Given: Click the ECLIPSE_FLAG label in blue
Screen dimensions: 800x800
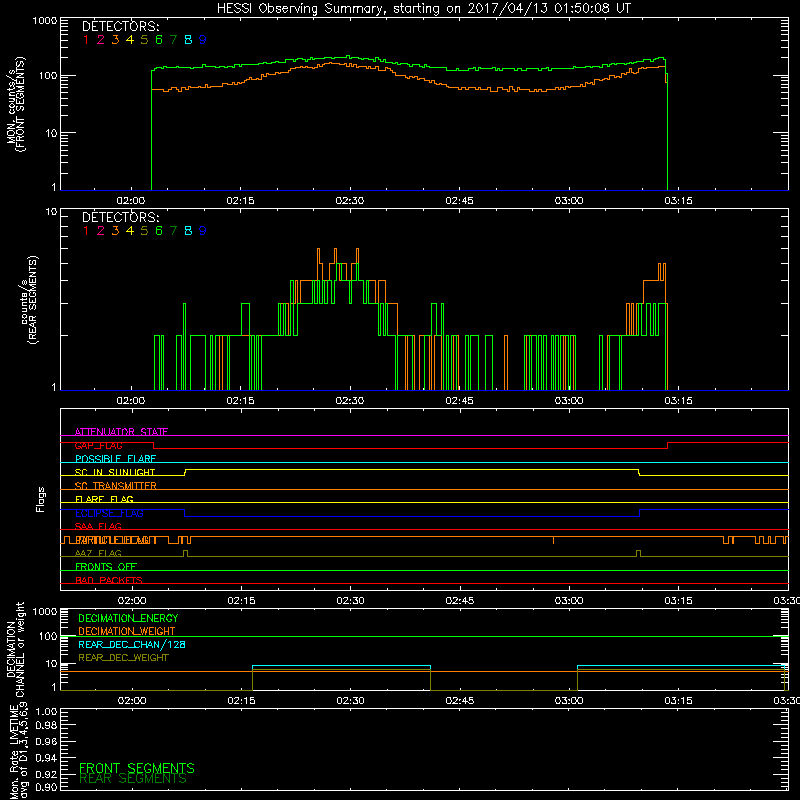Looking at the screenshot, I should 109,513.
